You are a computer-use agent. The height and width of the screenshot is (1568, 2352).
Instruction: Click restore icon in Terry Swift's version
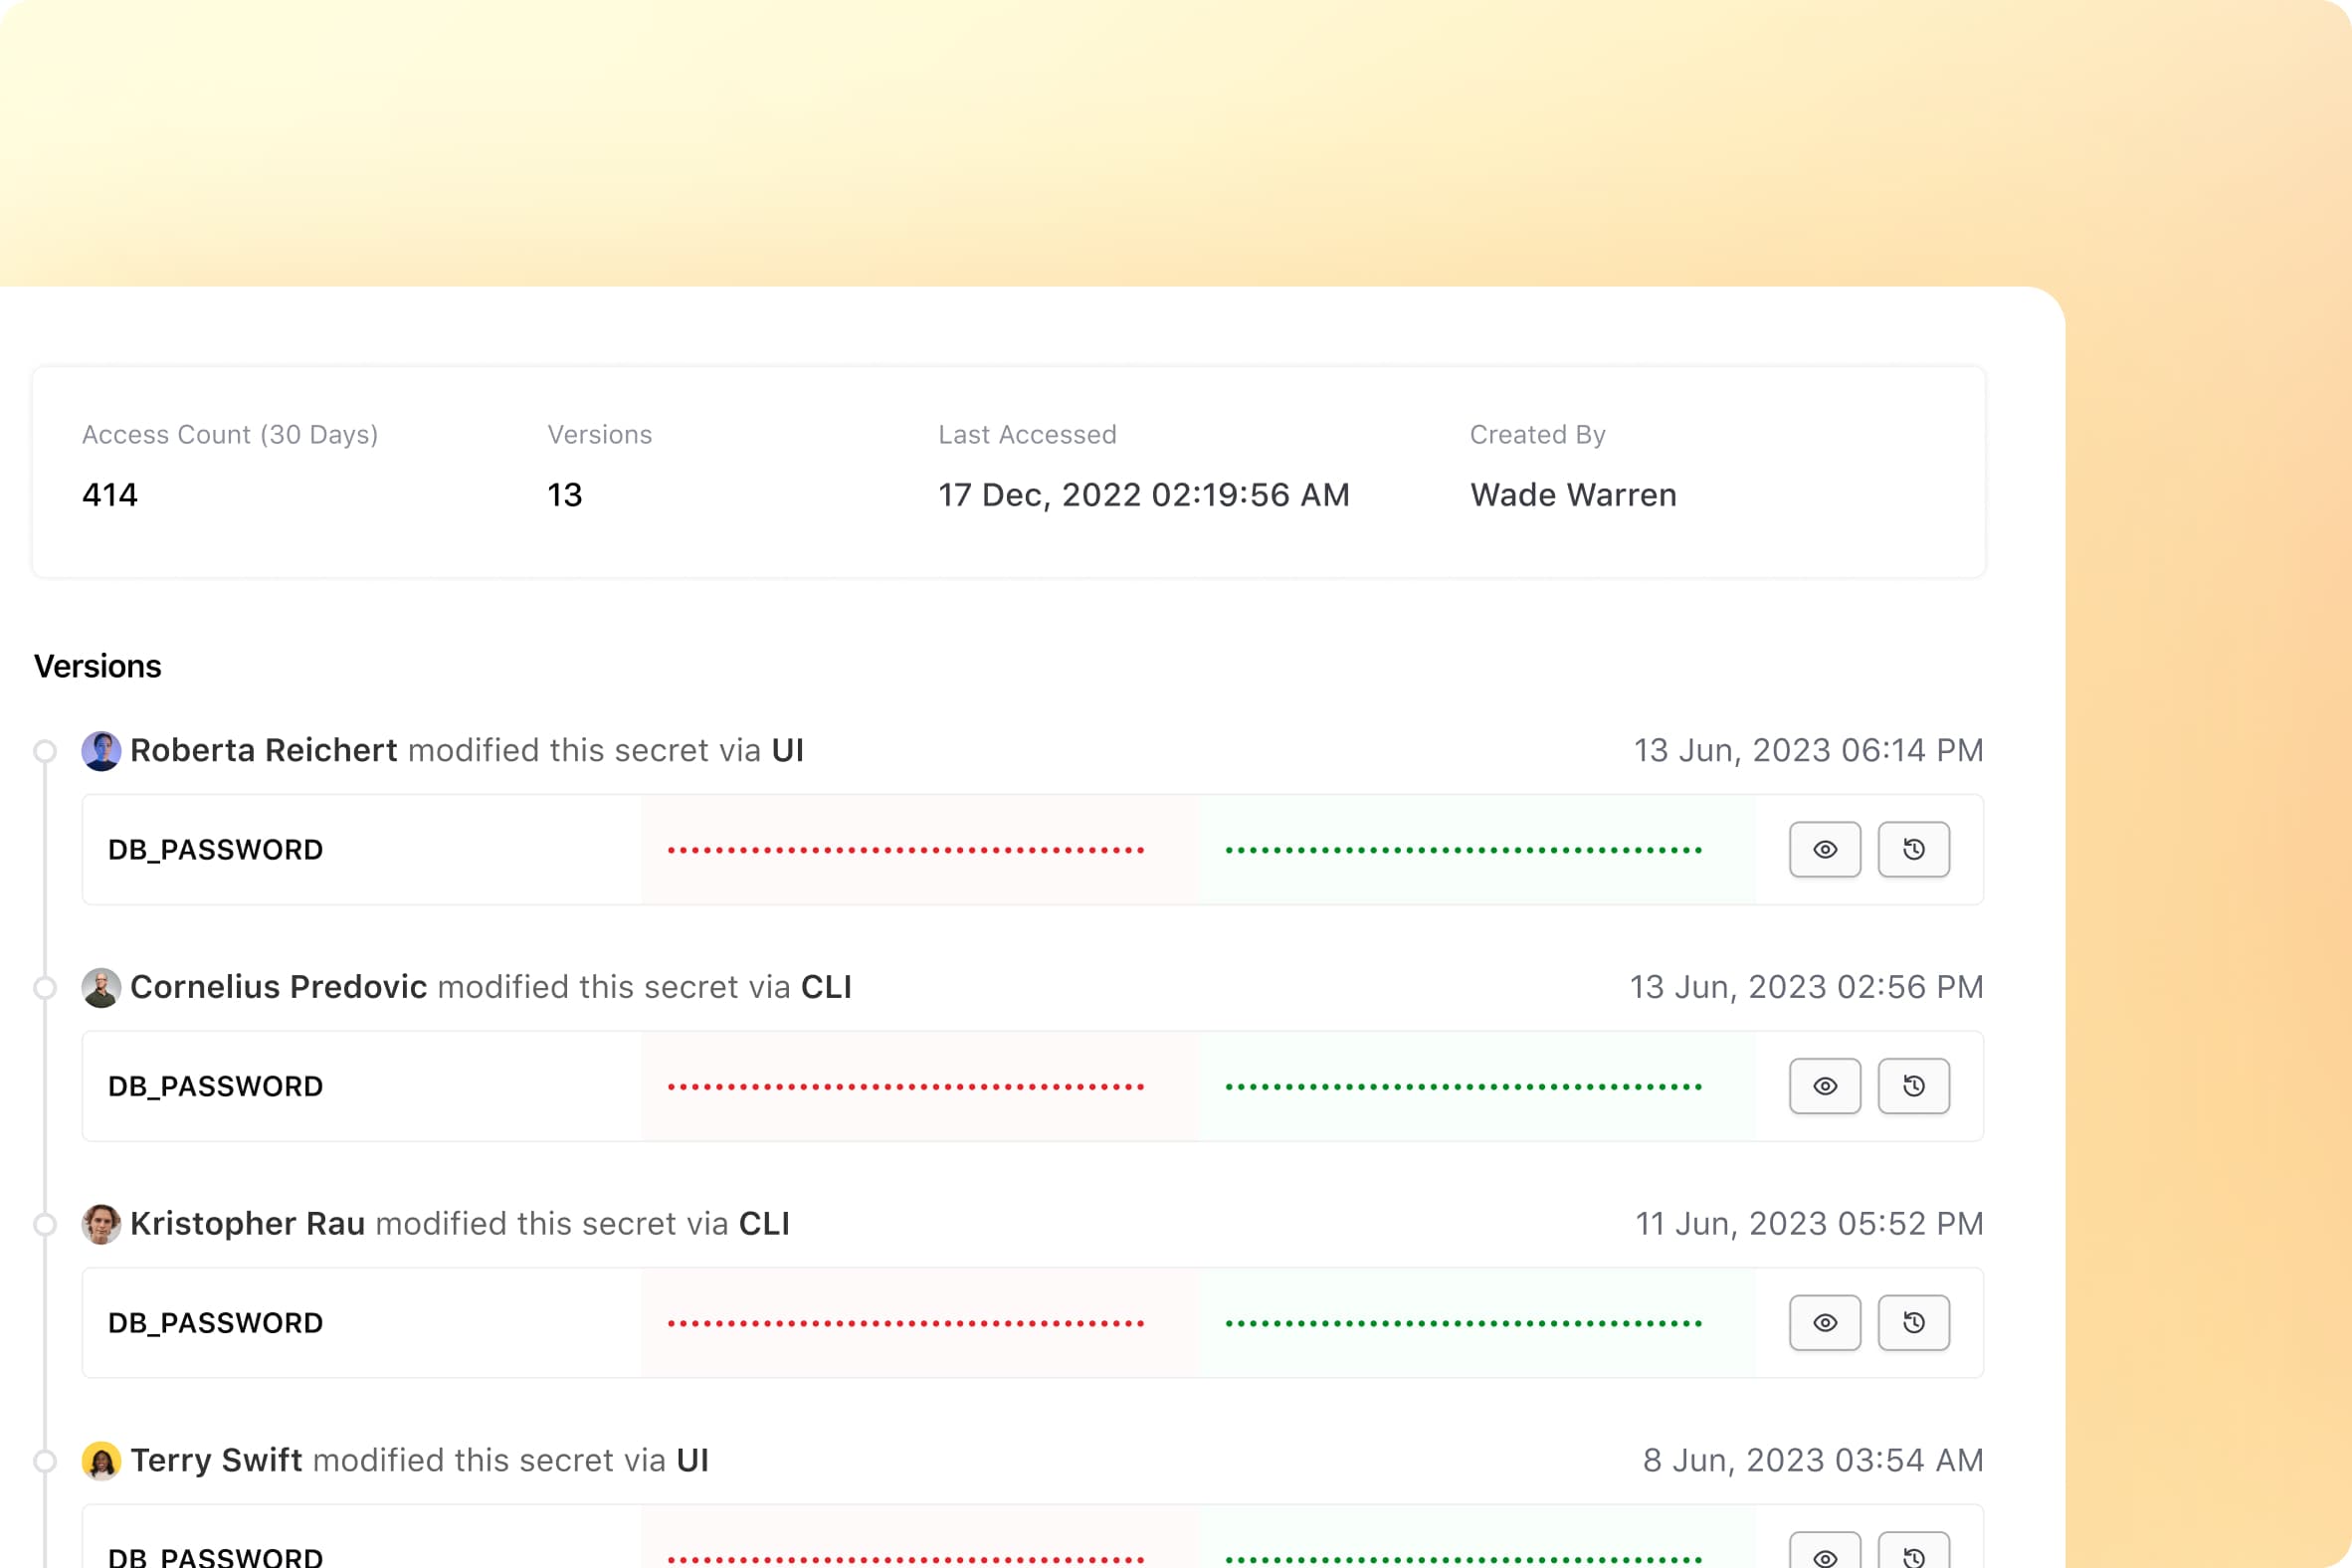point(1913,1555)
